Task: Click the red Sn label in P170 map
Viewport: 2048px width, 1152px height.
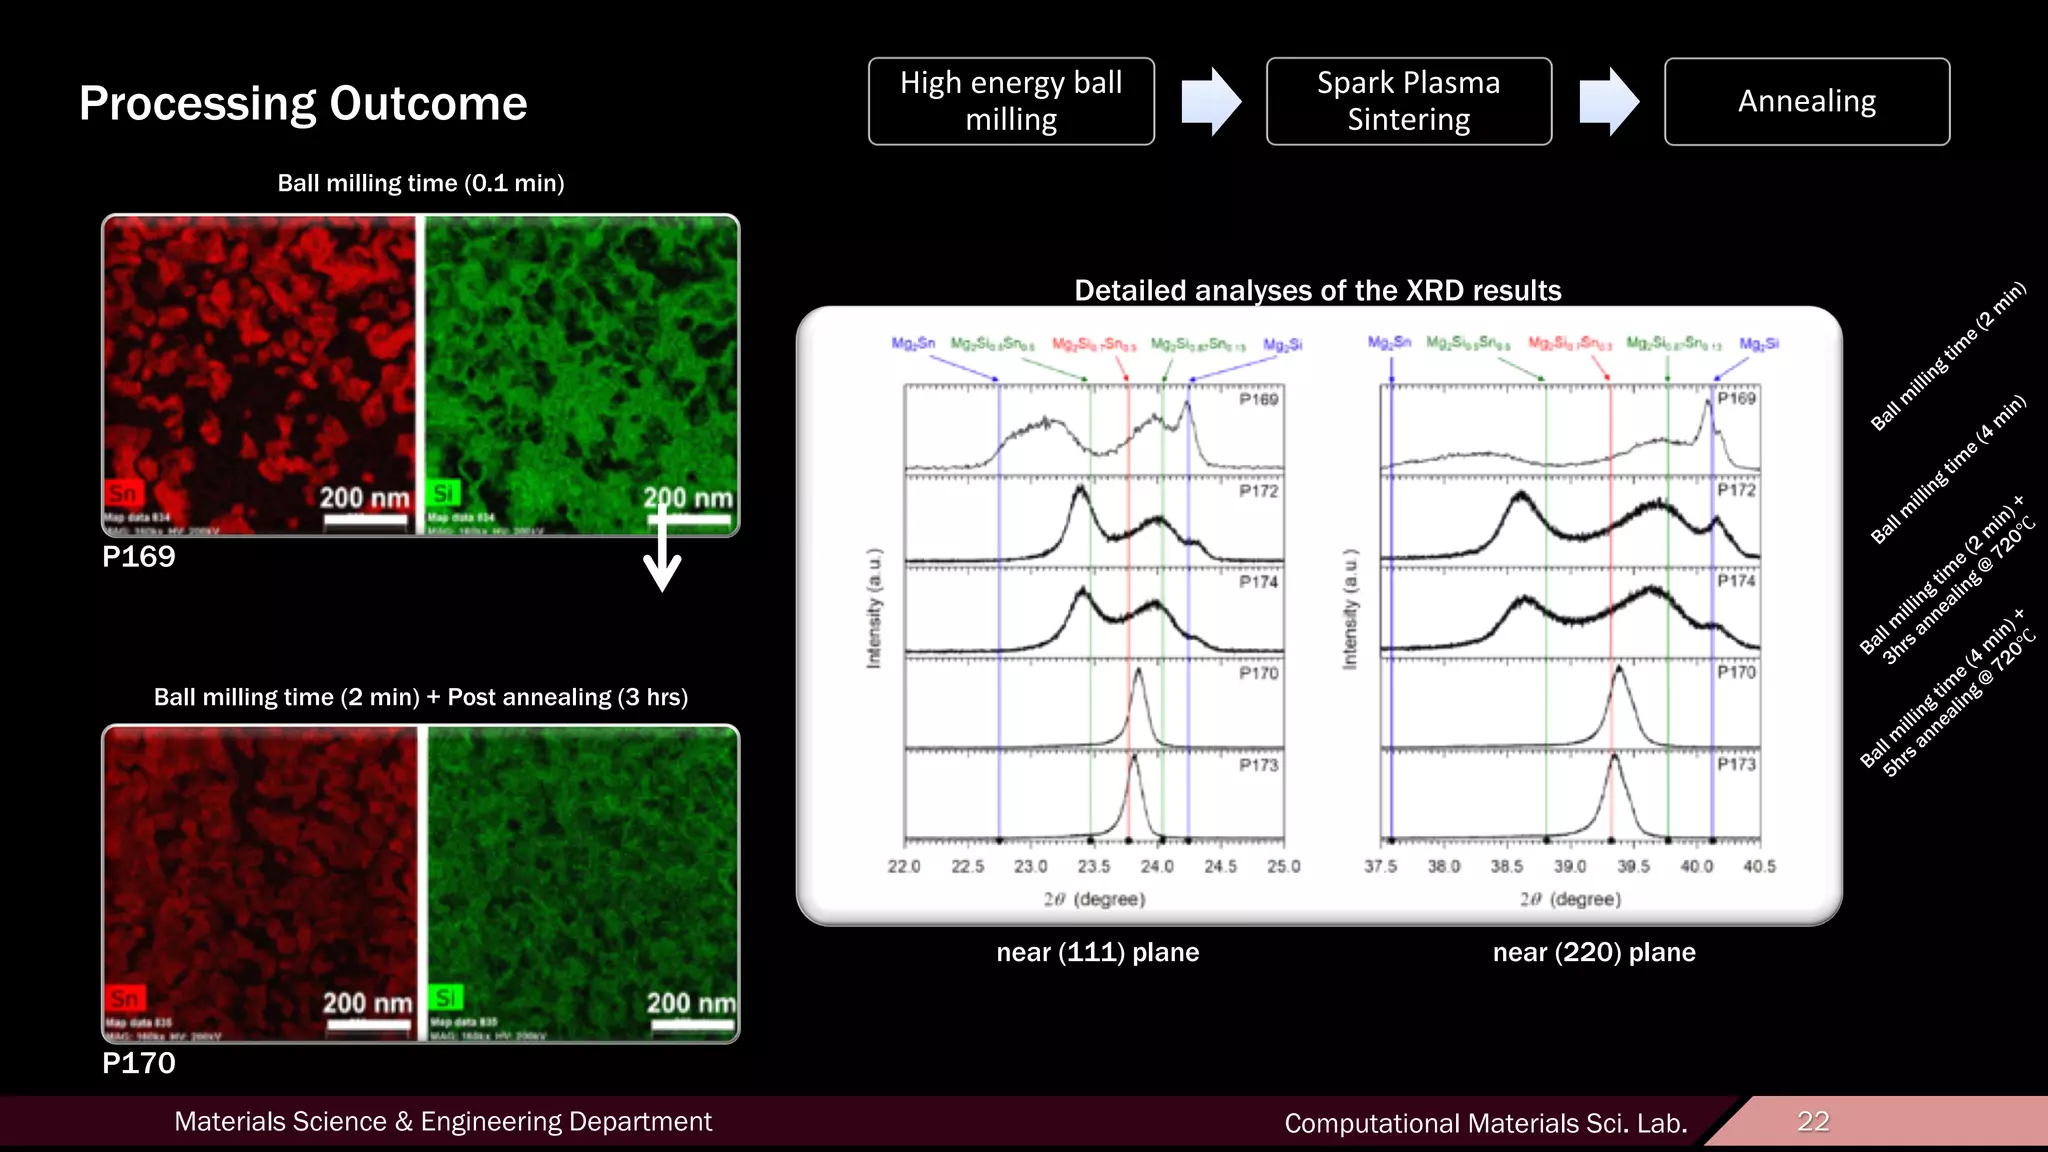Action: (x=125, y=998)
